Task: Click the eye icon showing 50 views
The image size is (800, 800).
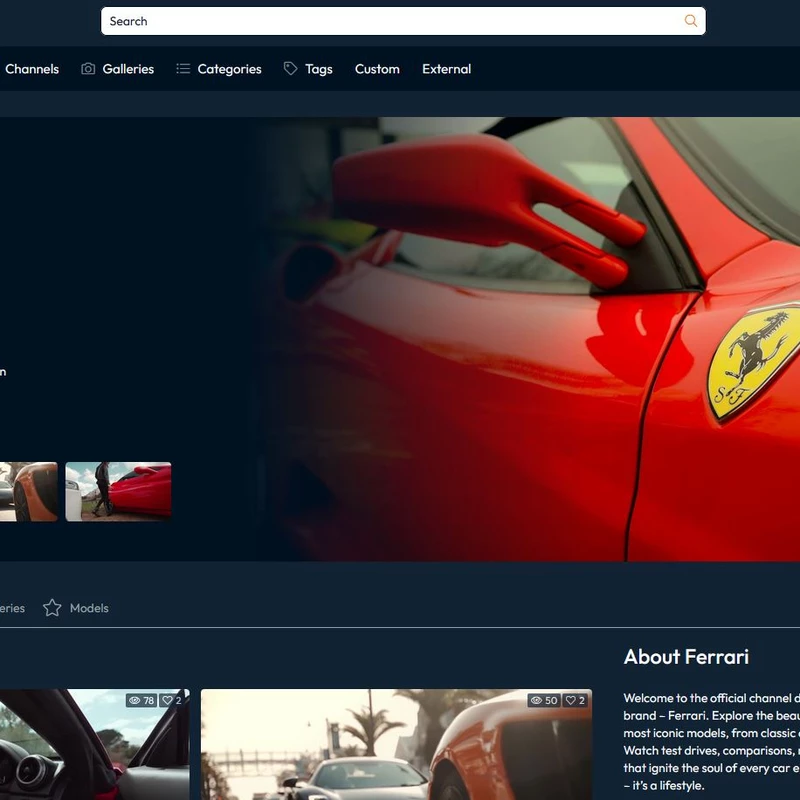Action: (536, 701)
